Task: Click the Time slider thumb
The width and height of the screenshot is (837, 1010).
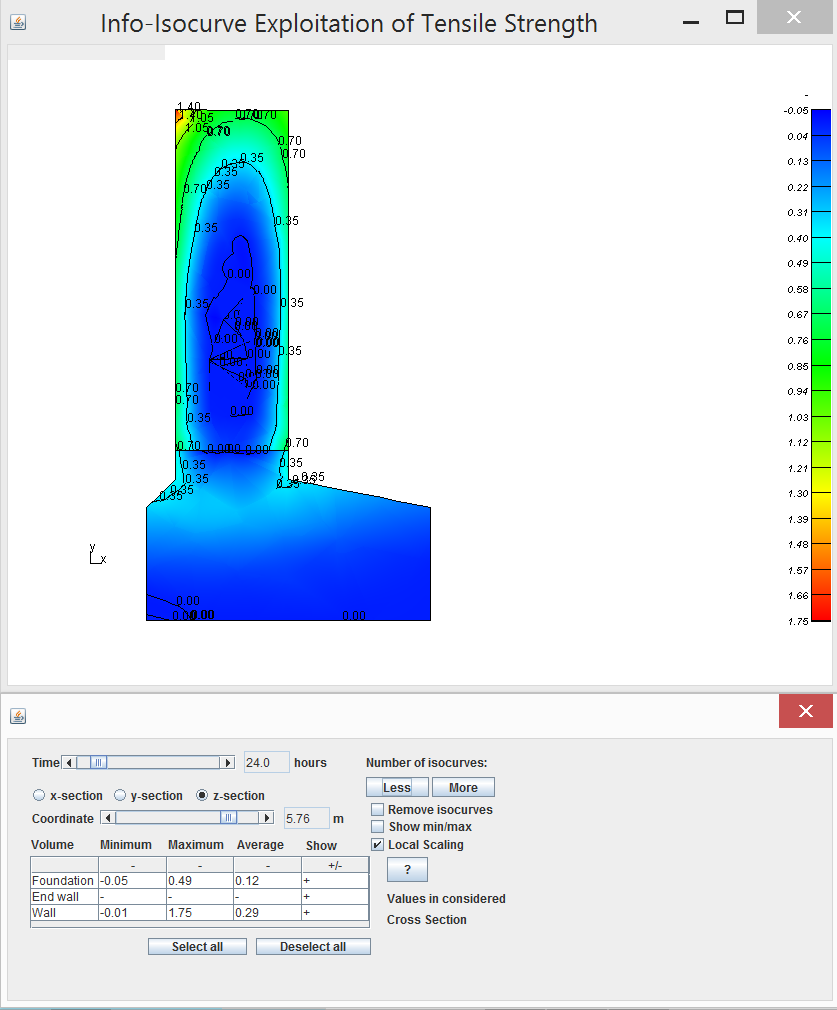Action: click(98, 763)
